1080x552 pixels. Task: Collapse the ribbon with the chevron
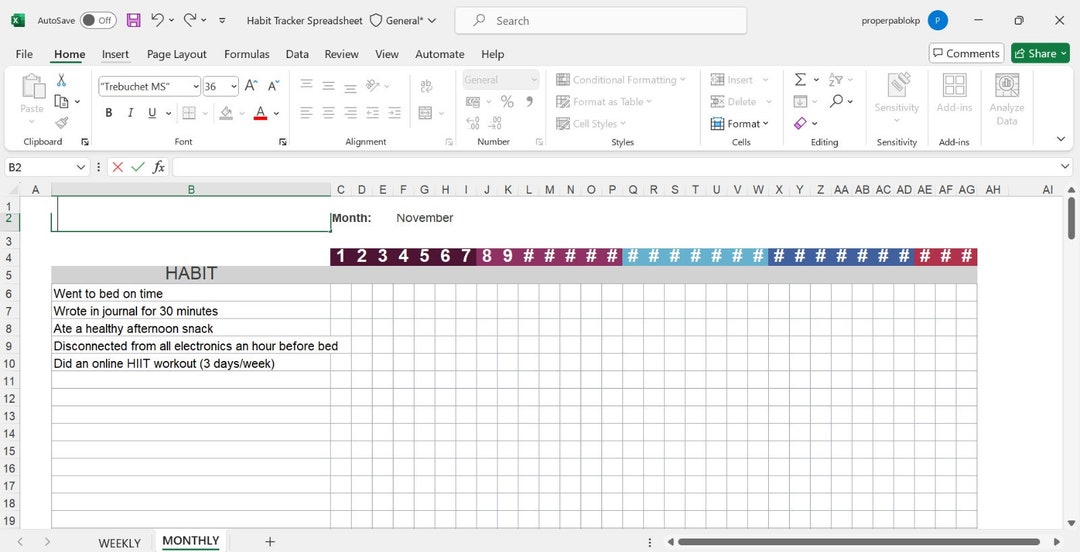click(1061, 139)
